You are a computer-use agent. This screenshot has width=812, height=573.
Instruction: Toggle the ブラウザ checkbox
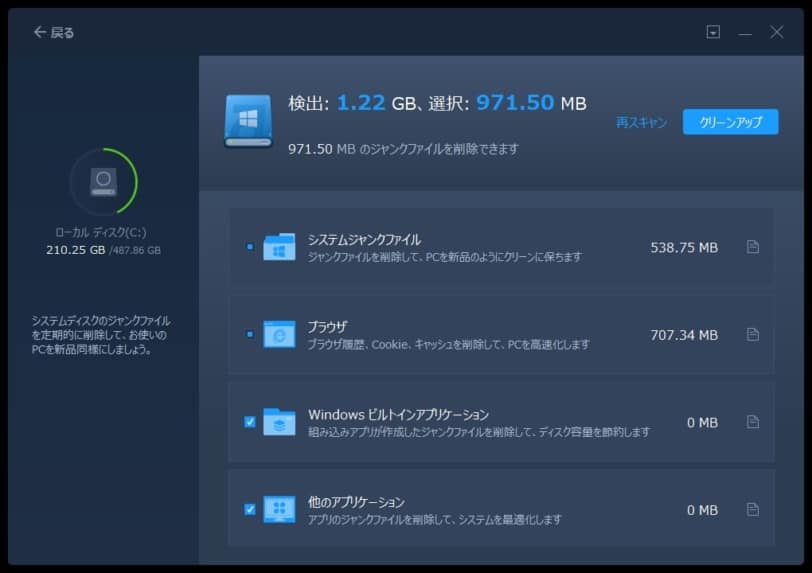click(250, 334)
